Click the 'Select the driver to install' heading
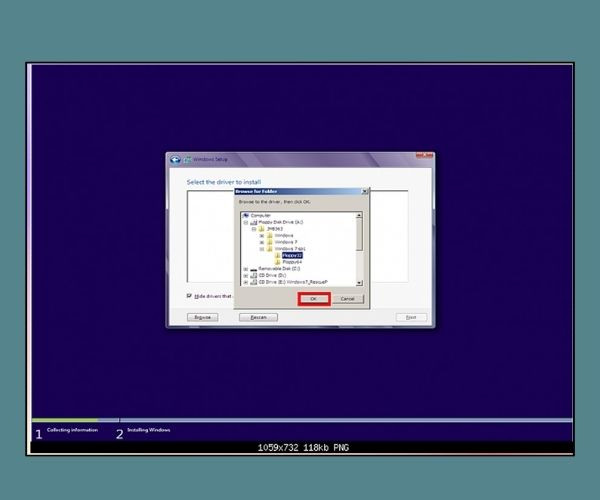Viewport: 600px width, 500px height. point(224,182)
